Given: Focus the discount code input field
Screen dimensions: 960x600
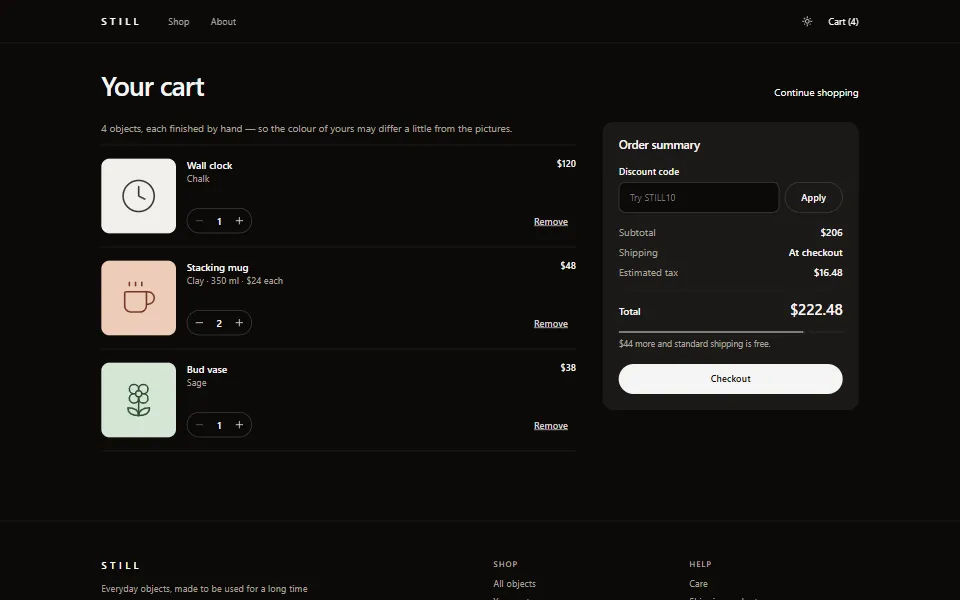Looking at the screenshot, I should click(699, 198).
